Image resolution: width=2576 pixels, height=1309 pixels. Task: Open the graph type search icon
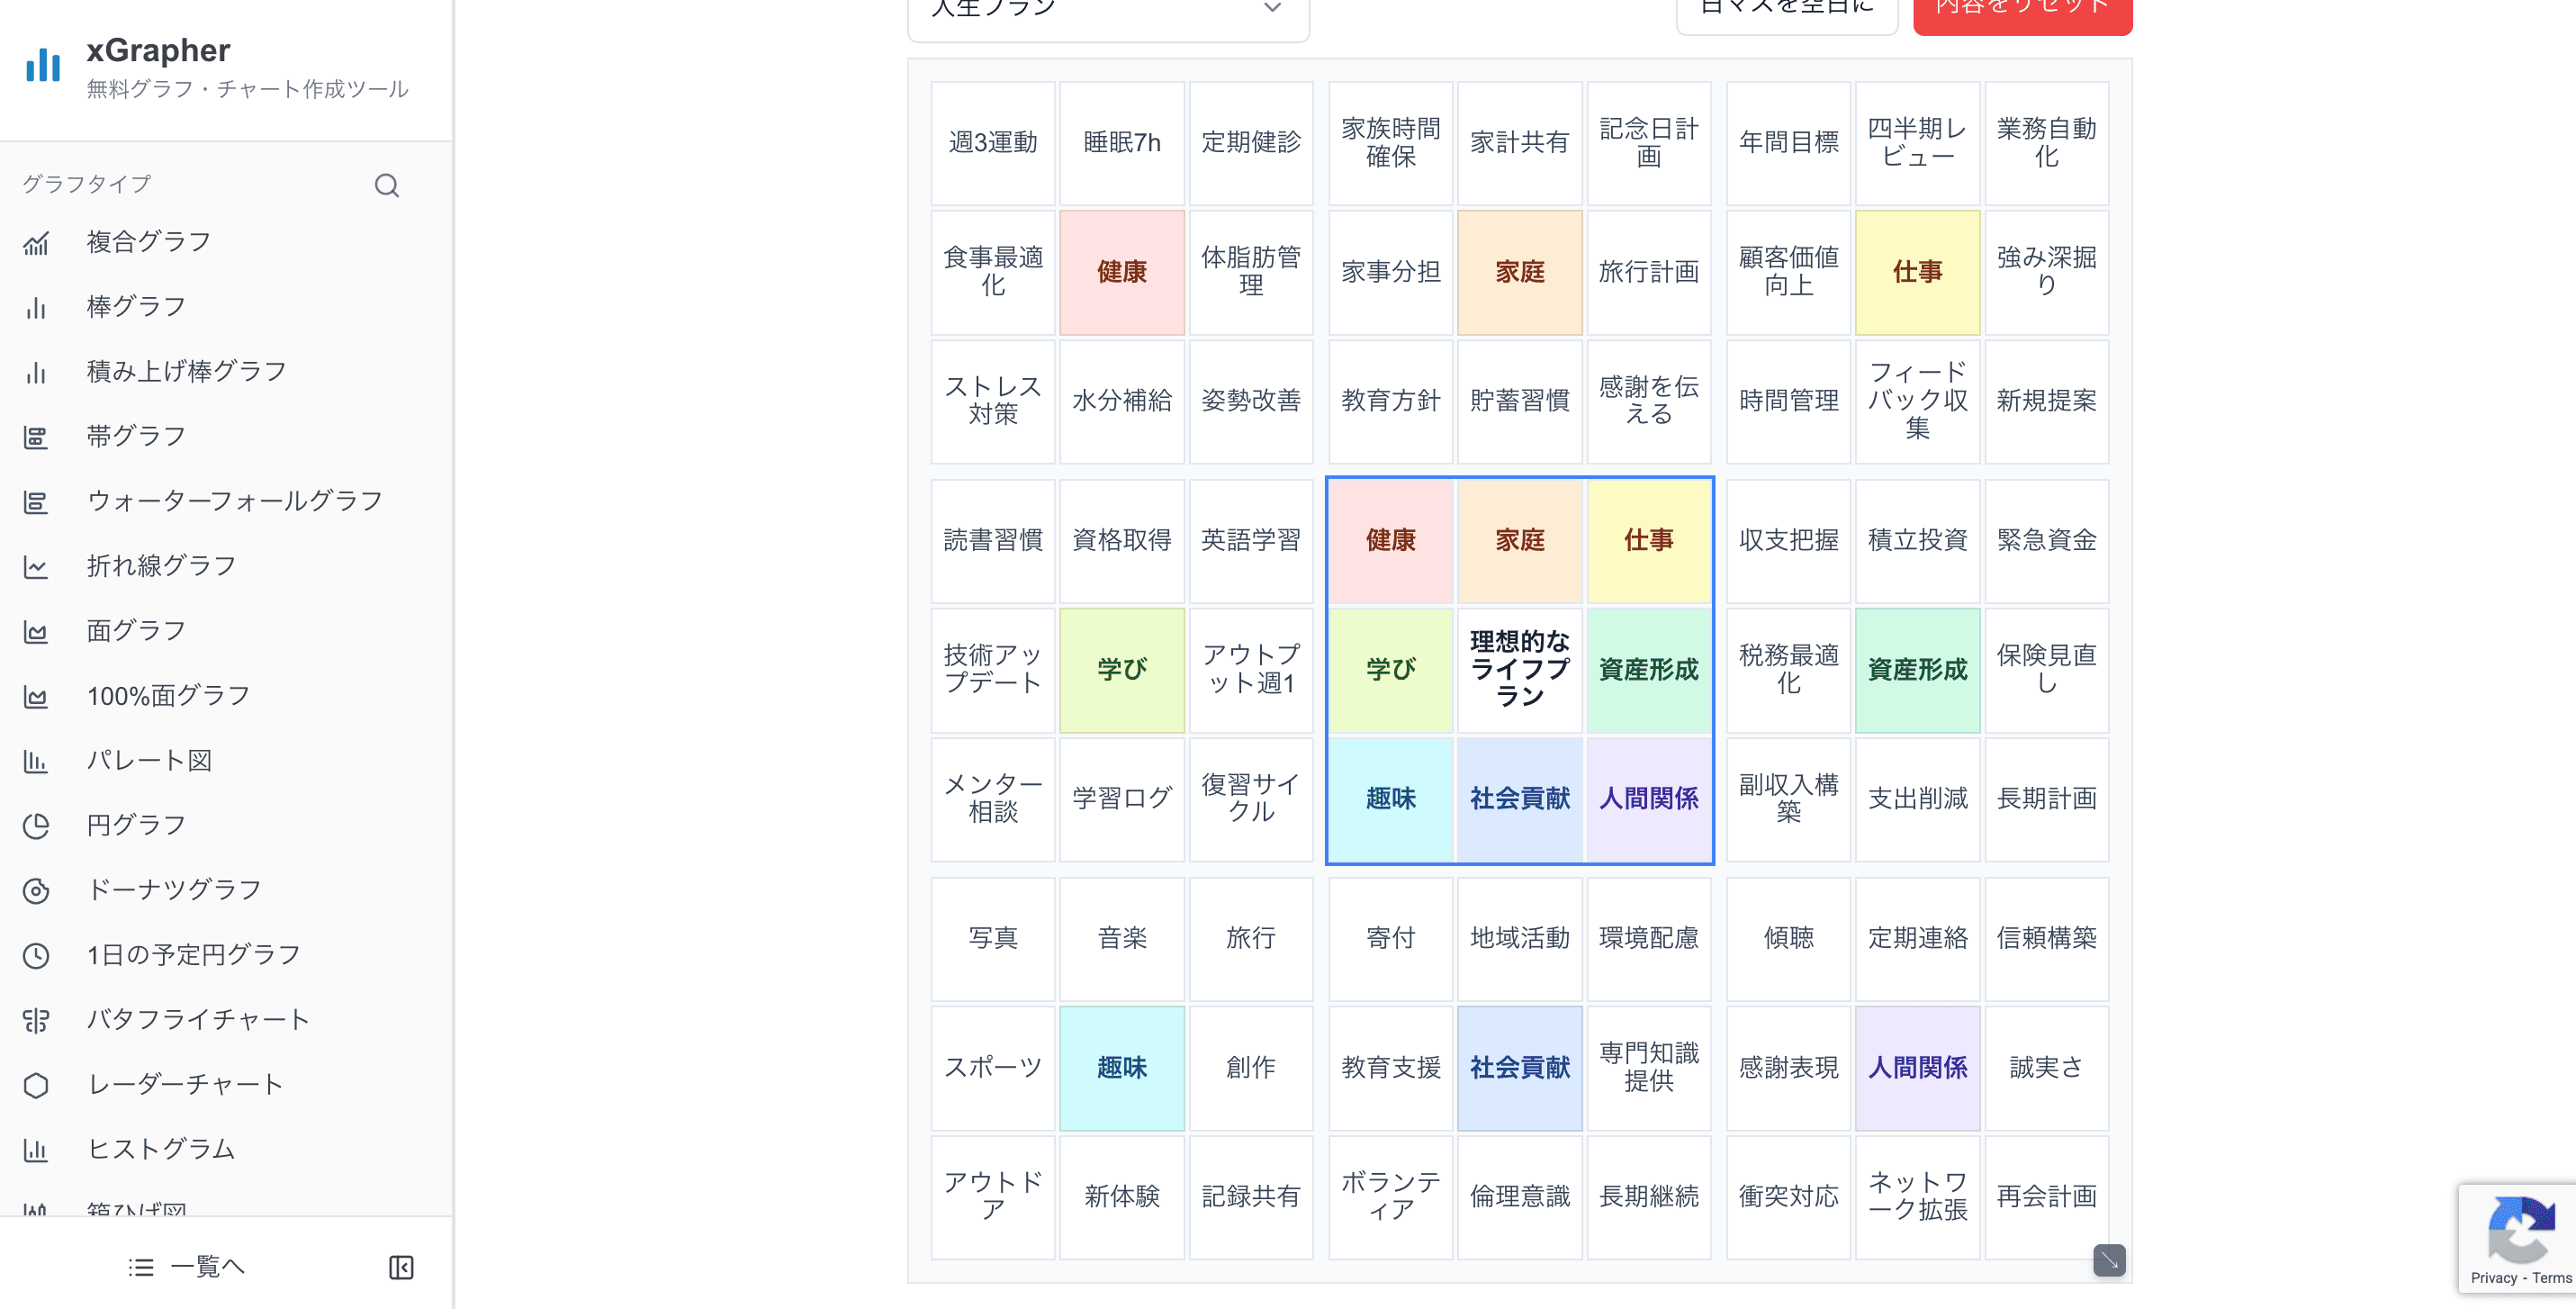(x=387, y=185)
